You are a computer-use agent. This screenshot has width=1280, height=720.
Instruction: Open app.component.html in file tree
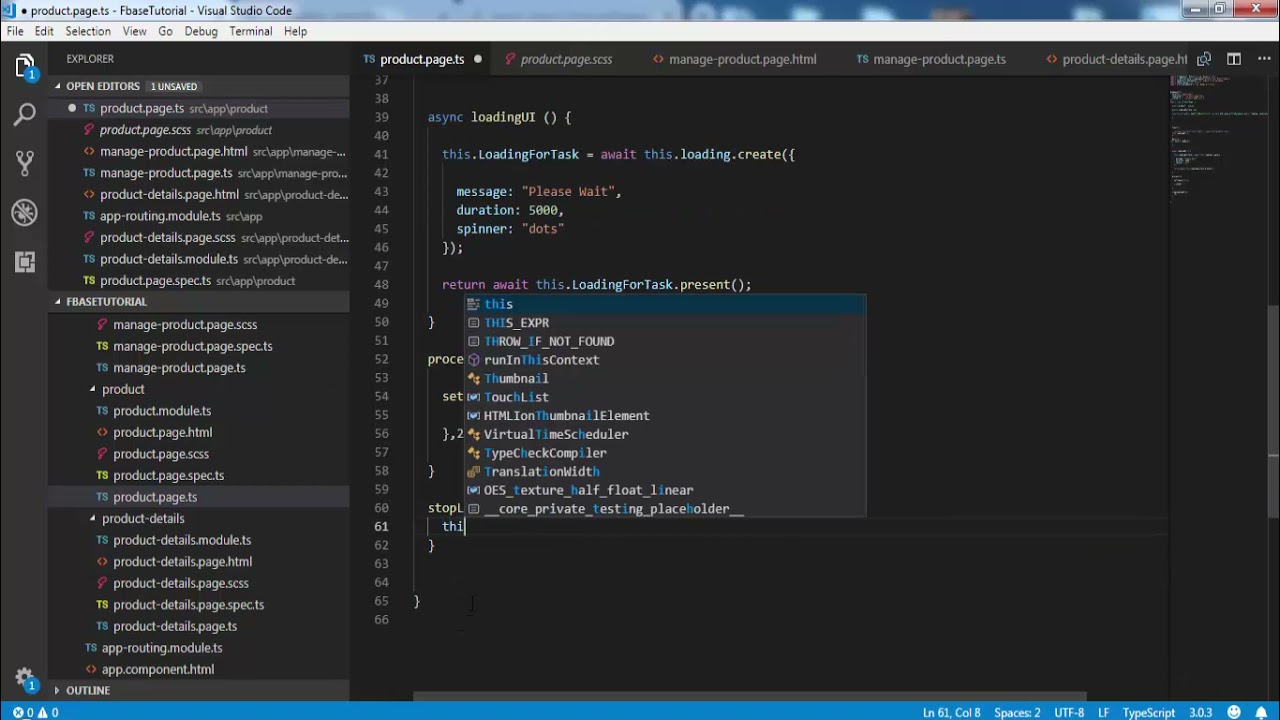click(x=199, y=669)
